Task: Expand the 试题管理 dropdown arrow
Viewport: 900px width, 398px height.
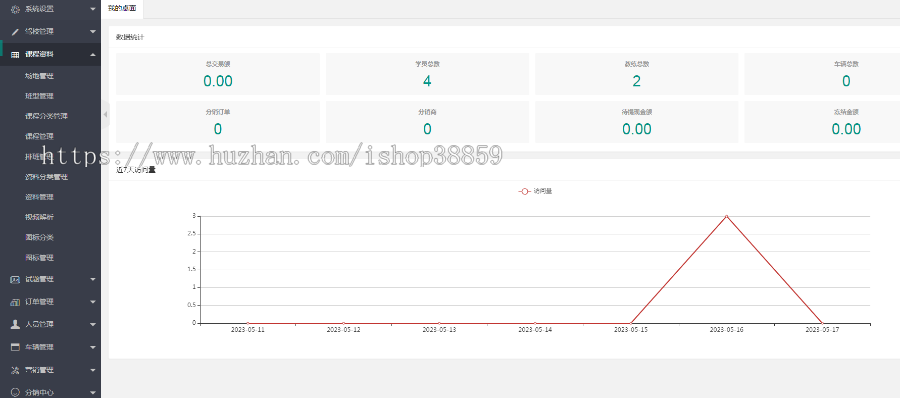Action: pyautogui.click(x=93, y=279)
